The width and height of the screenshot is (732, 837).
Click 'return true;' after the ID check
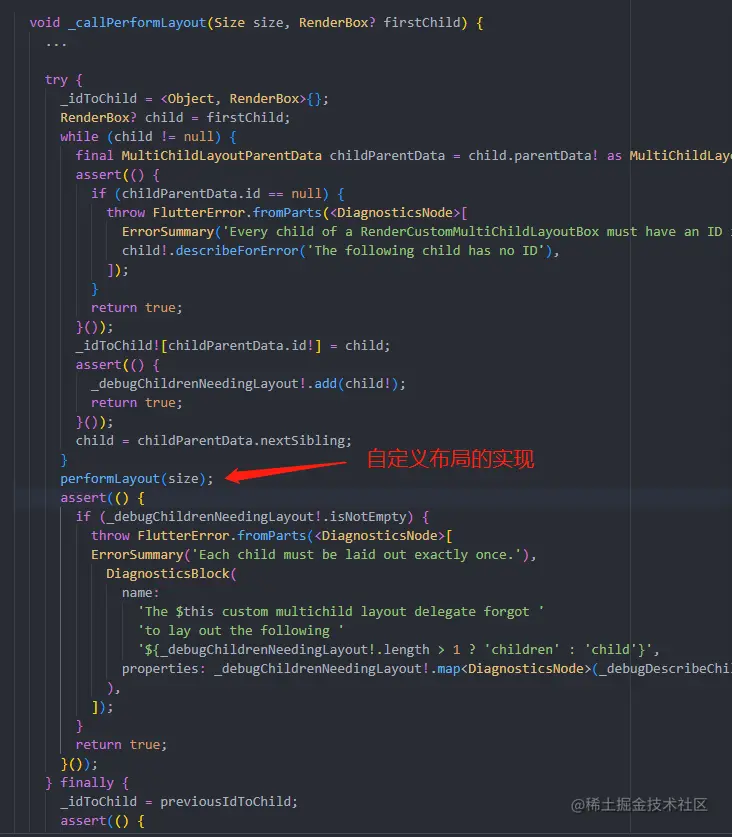137,308
